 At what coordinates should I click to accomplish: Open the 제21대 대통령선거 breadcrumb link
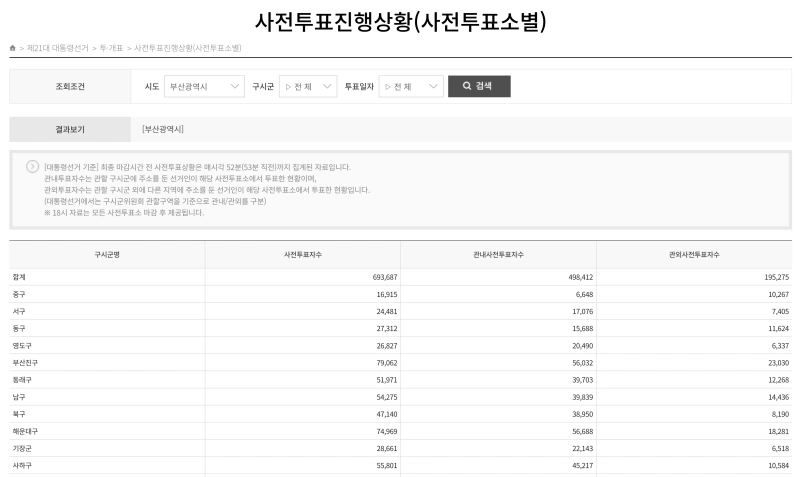pos(58,48)
